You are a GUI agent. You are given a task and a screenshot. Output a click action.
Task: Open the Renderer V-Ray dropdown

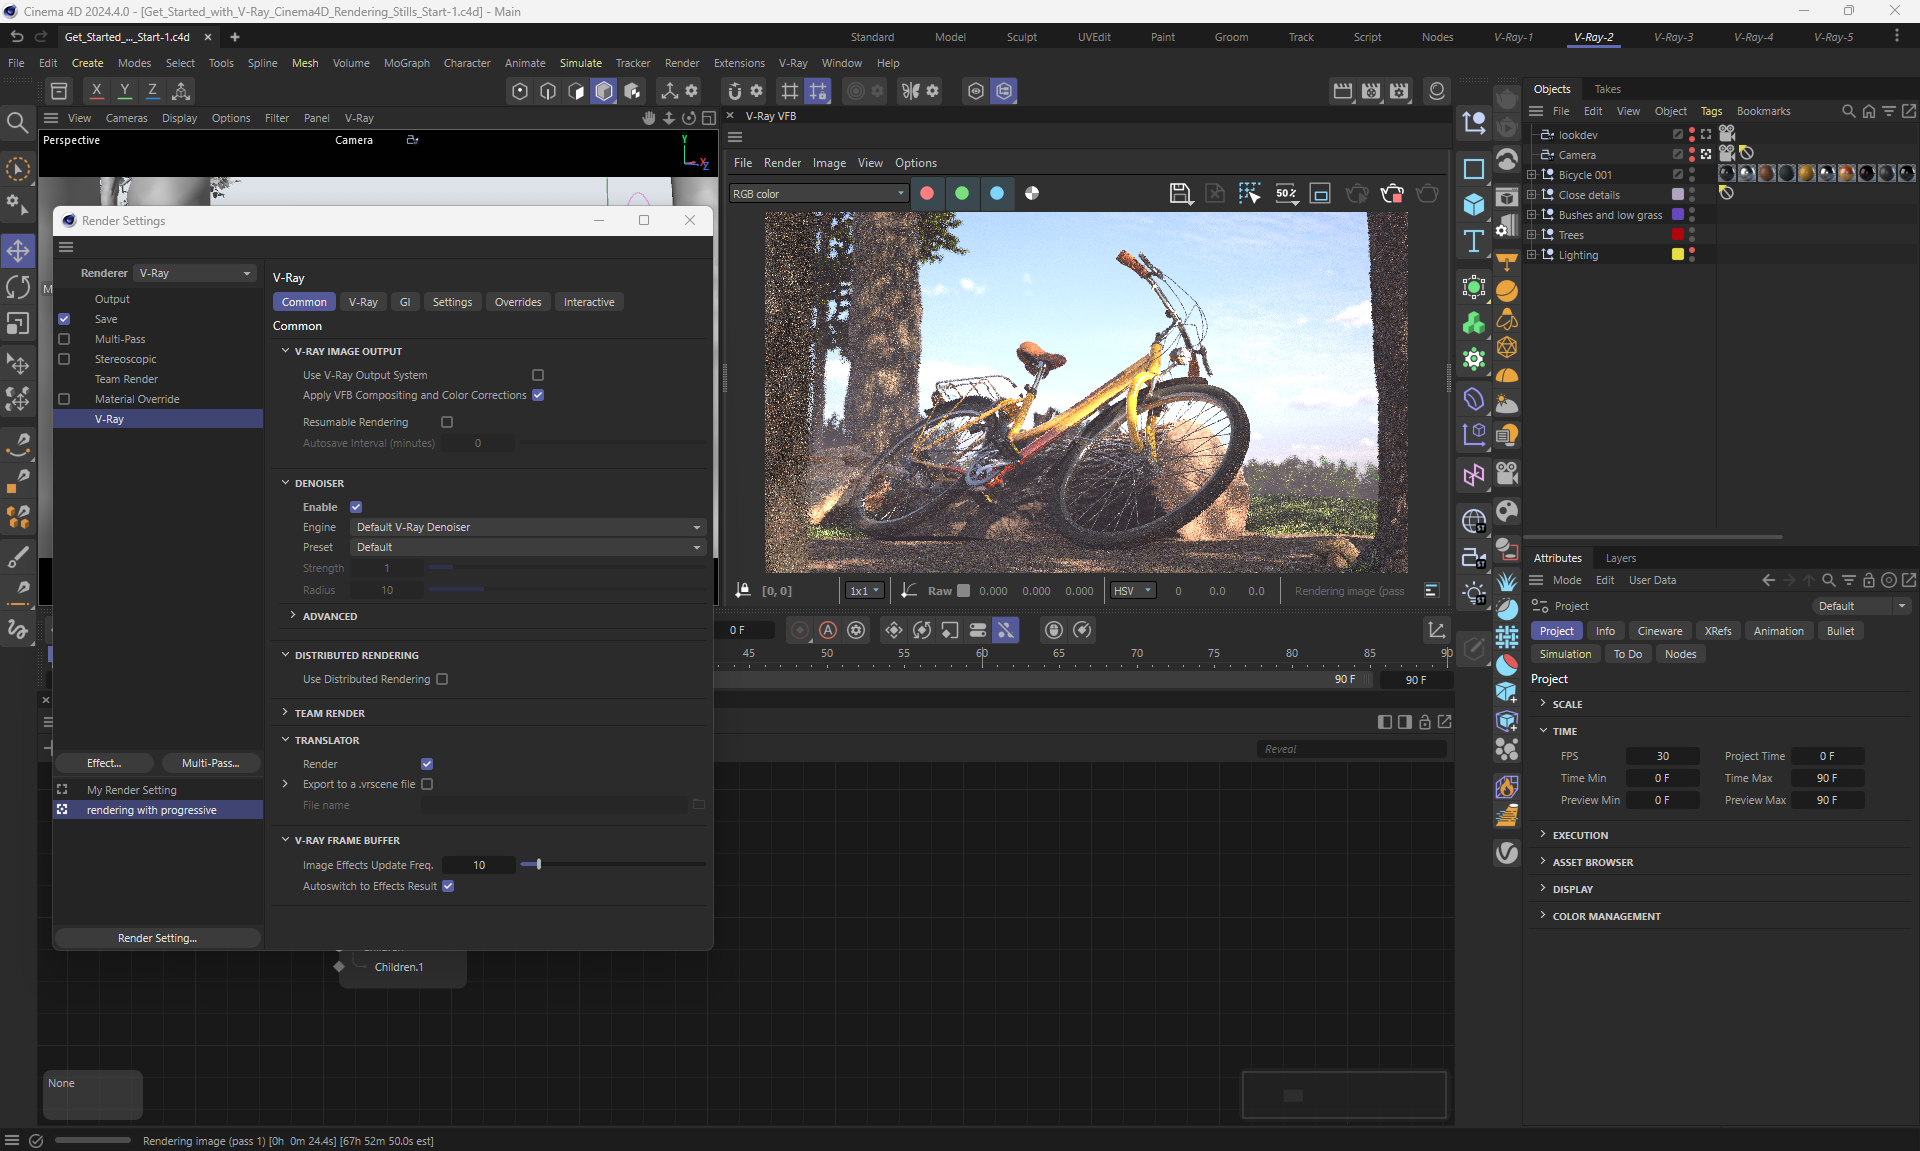195,273
